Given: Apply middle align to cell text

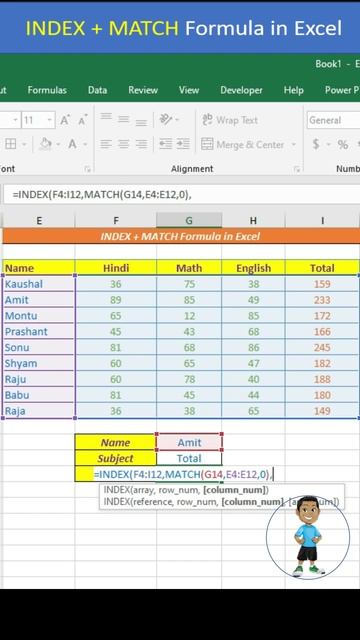Looking at the screenshot, I should pyautogui.click(x=124, y=120).
